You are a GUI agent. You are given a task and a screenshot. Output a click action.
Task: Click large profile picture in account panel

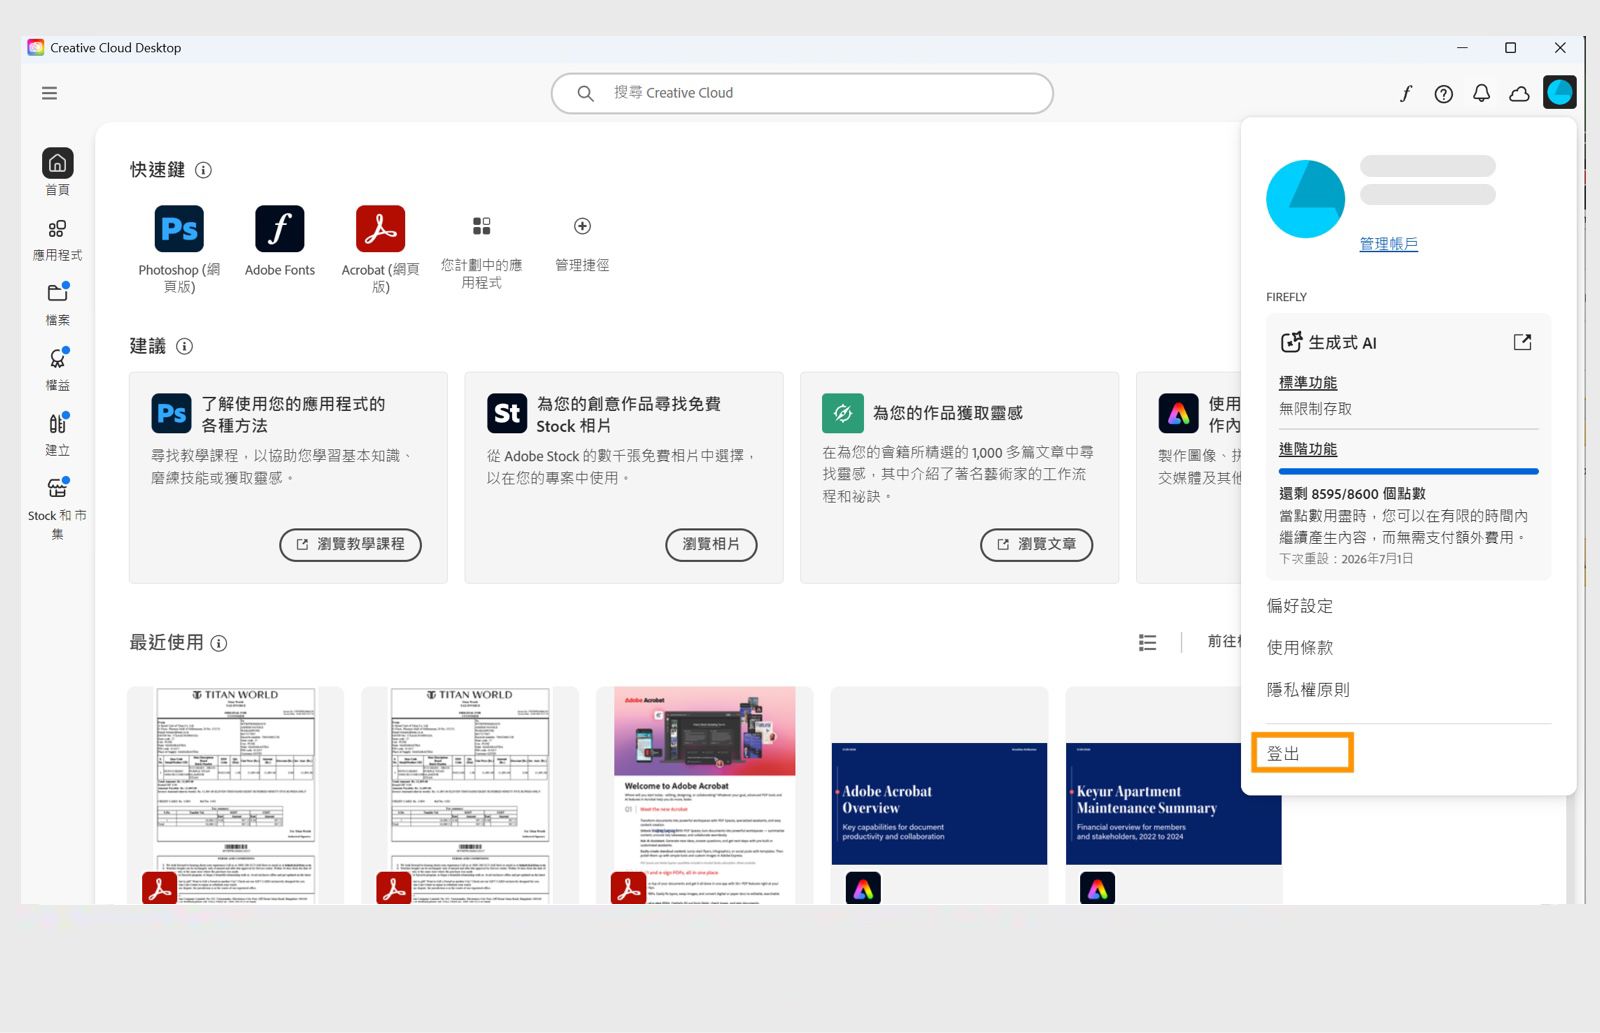tap(1305, 199)
